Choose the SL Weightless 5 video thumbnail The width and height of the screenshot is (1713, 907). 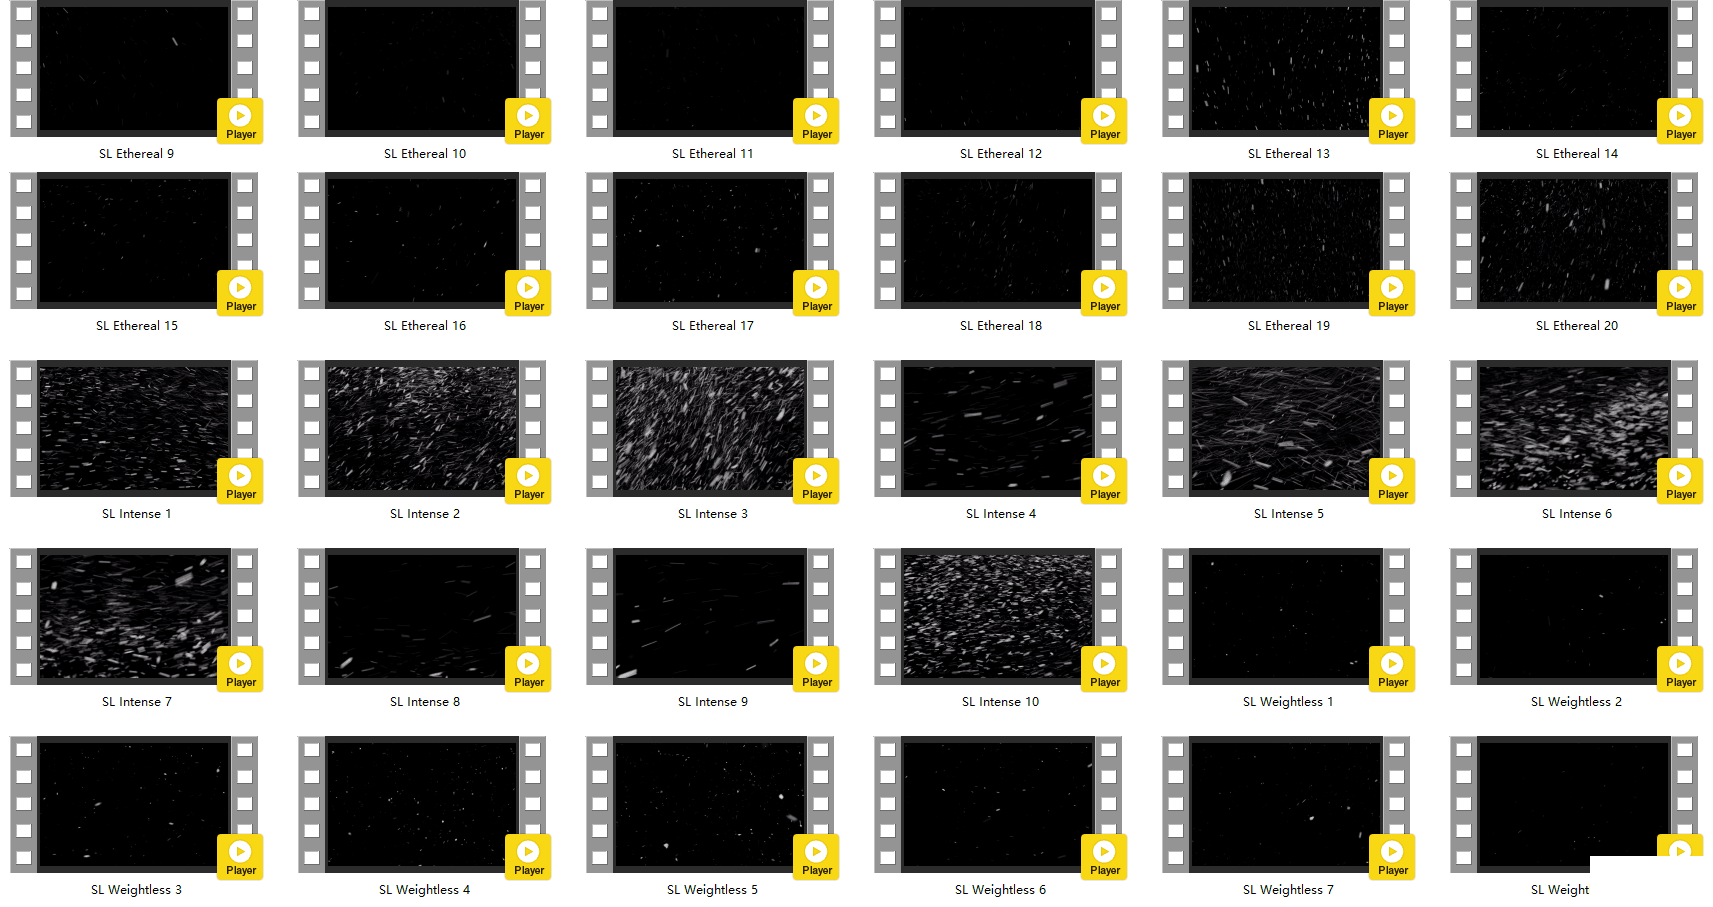coord(709,804)
